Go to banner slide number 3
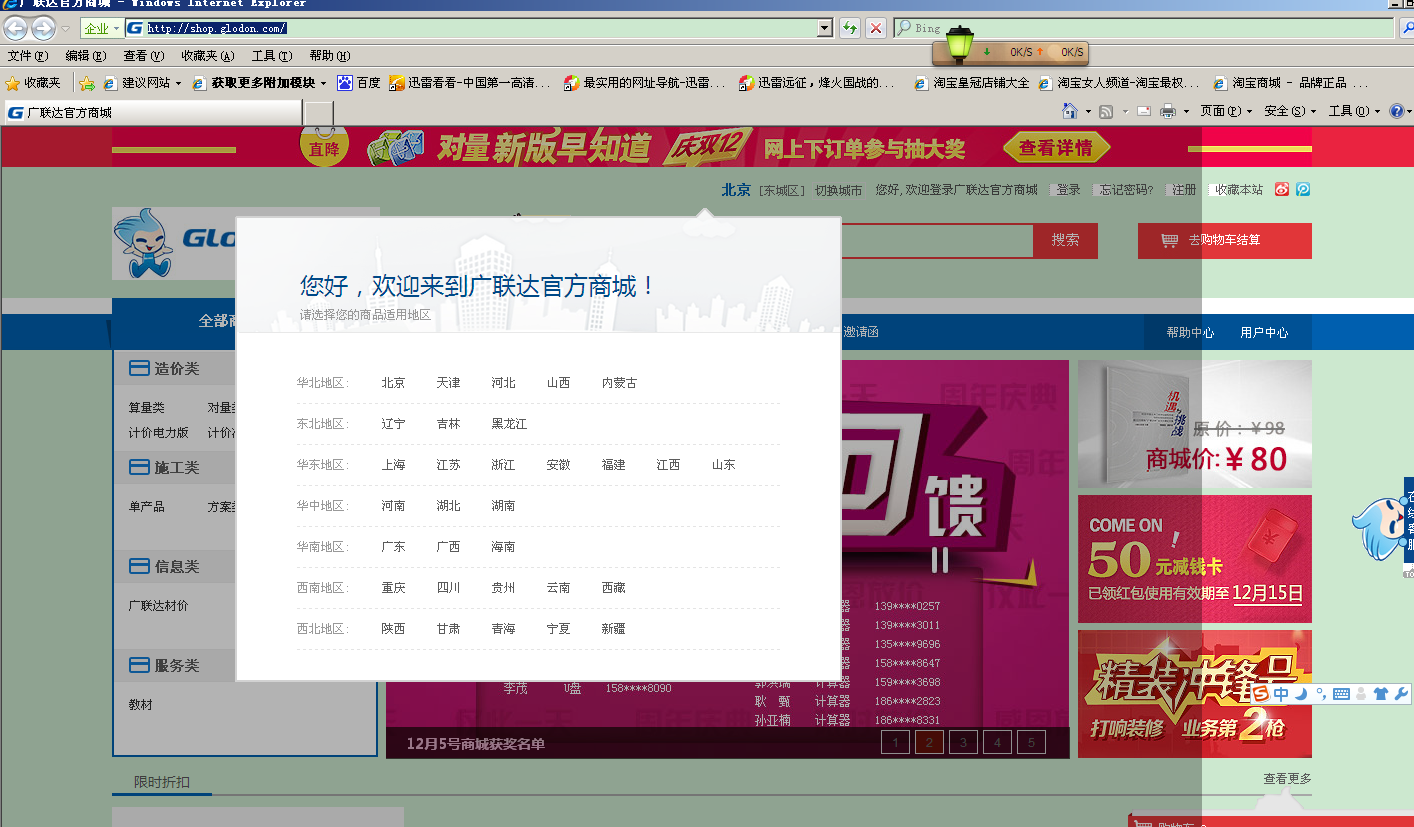 pos(963,742)
